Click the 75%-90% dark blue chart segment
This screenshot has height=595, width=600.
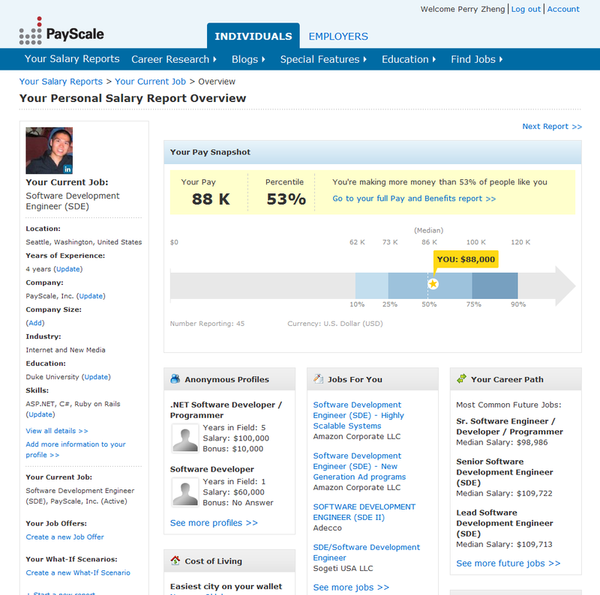(495, 285)
